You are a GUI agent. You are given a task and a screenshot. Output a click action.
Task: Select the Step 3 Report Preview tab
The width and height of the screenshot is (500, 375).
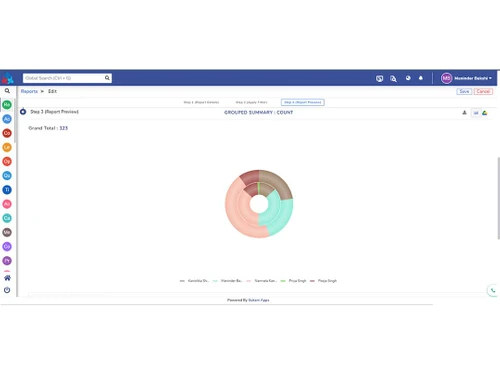coord(303,102)
